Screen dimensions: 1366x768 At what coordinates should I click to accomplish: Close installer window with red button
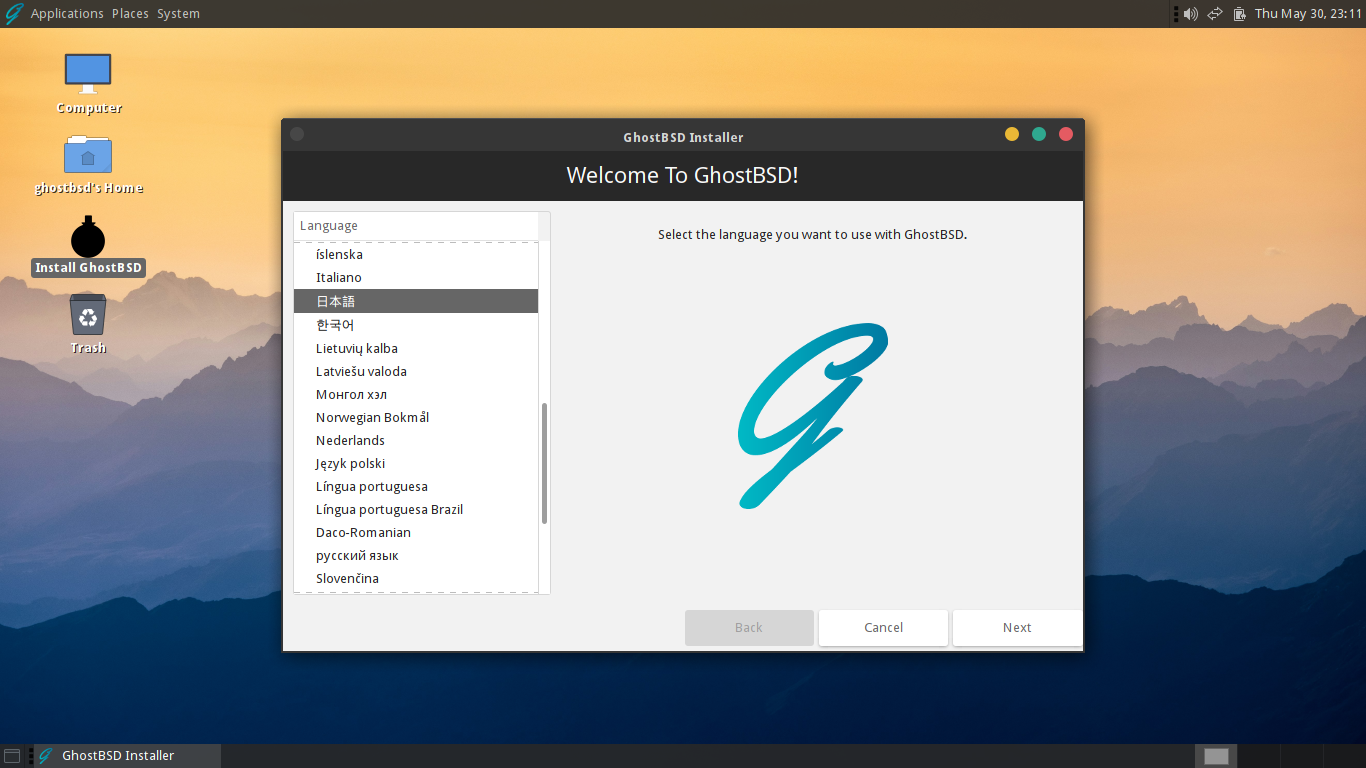pyautogui.click(x=1066, y=134)
